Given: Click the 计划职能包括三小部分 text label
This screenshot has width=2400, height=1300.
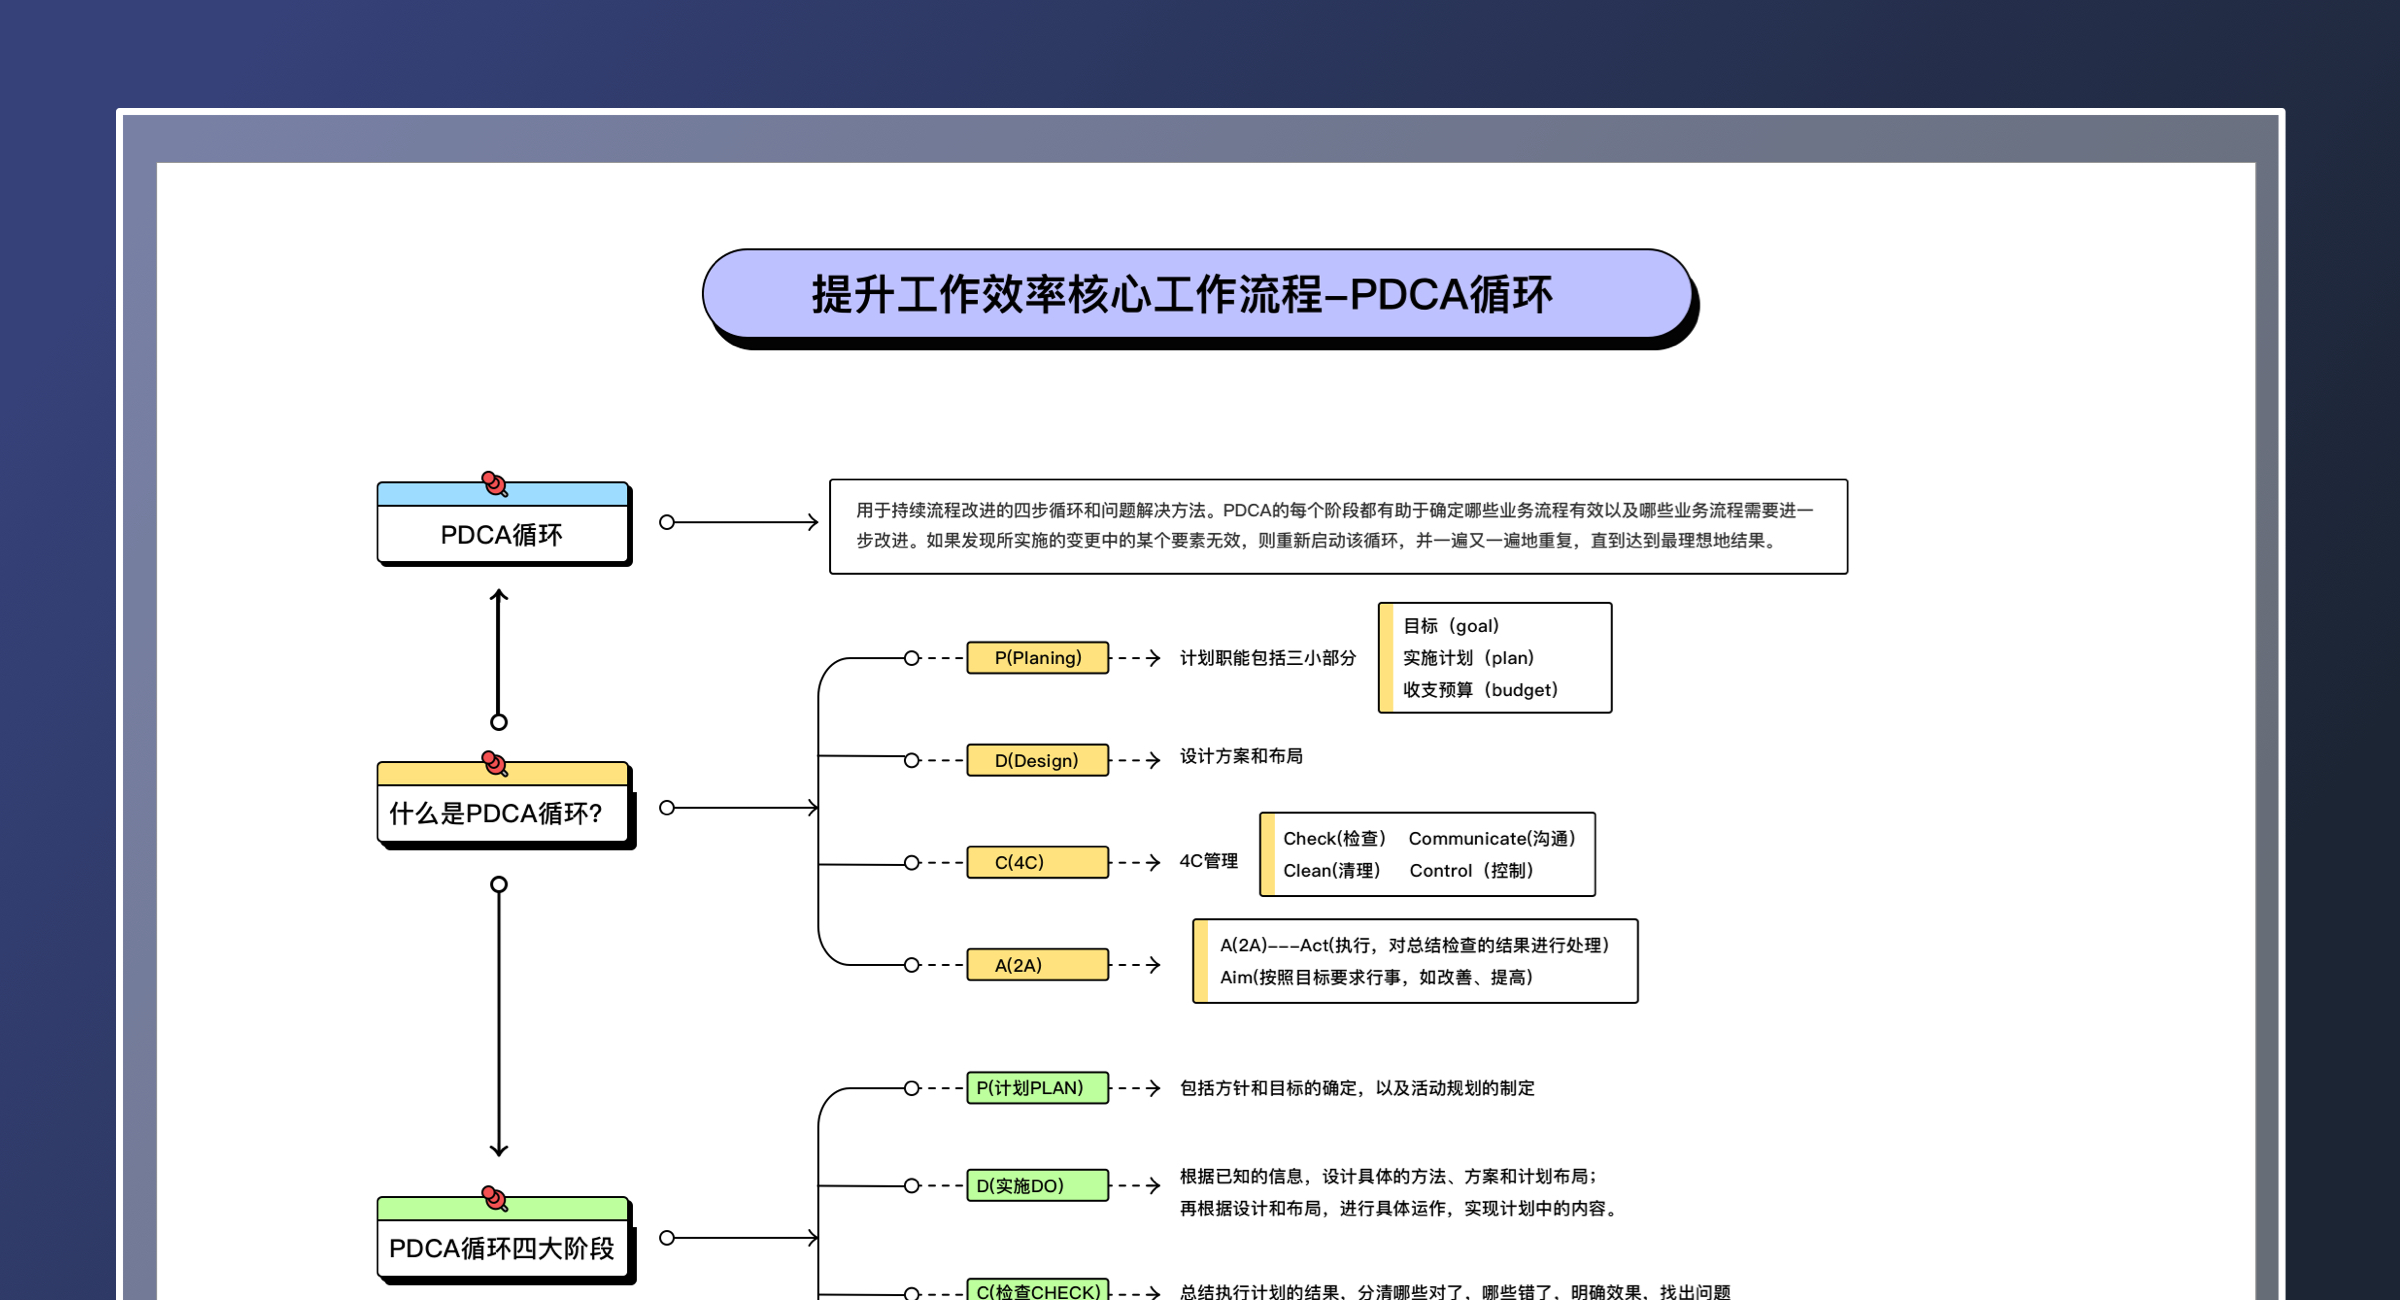Looking at the screenshot, I should point(1268,658).
